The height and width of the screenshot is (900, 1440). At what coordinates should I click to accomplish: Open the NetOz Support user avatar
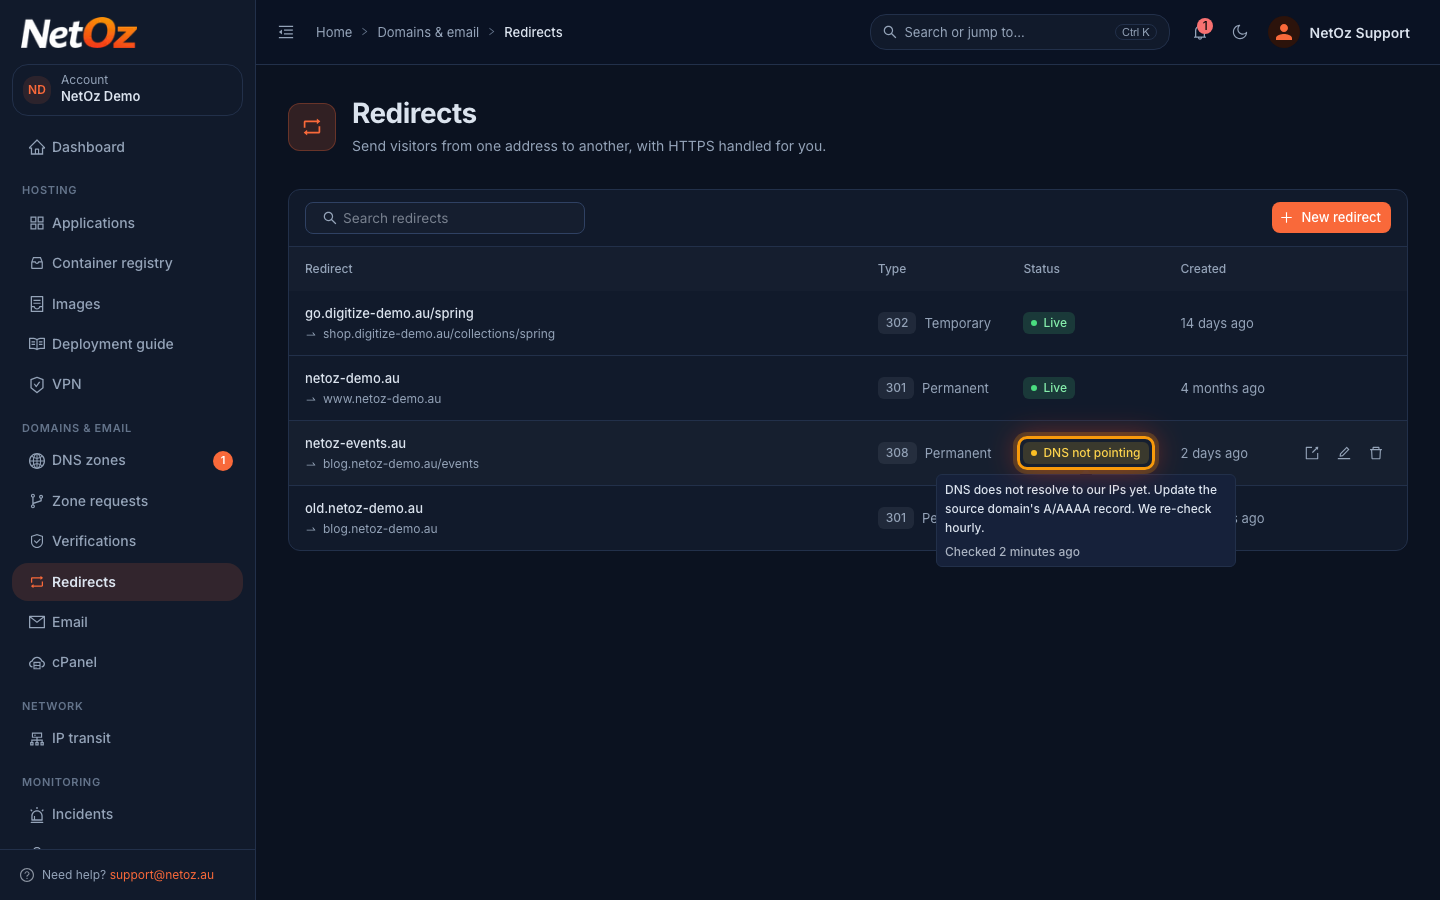[x=1283, y=32]
